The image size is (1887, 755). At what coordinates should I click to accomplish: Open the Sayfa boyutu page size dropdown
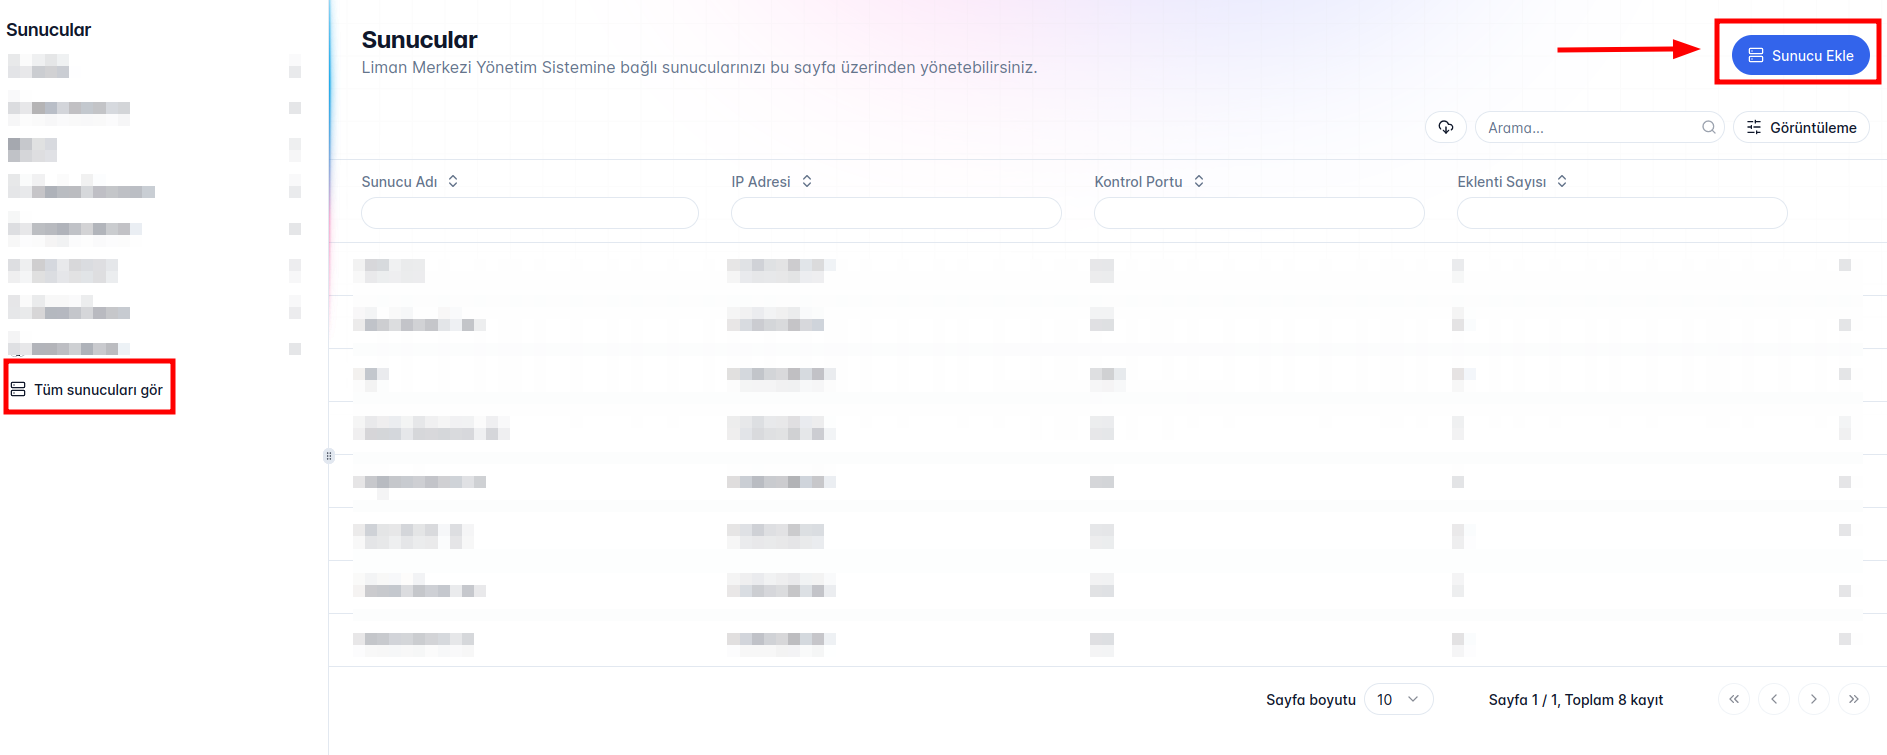[x=1397, y=699]
